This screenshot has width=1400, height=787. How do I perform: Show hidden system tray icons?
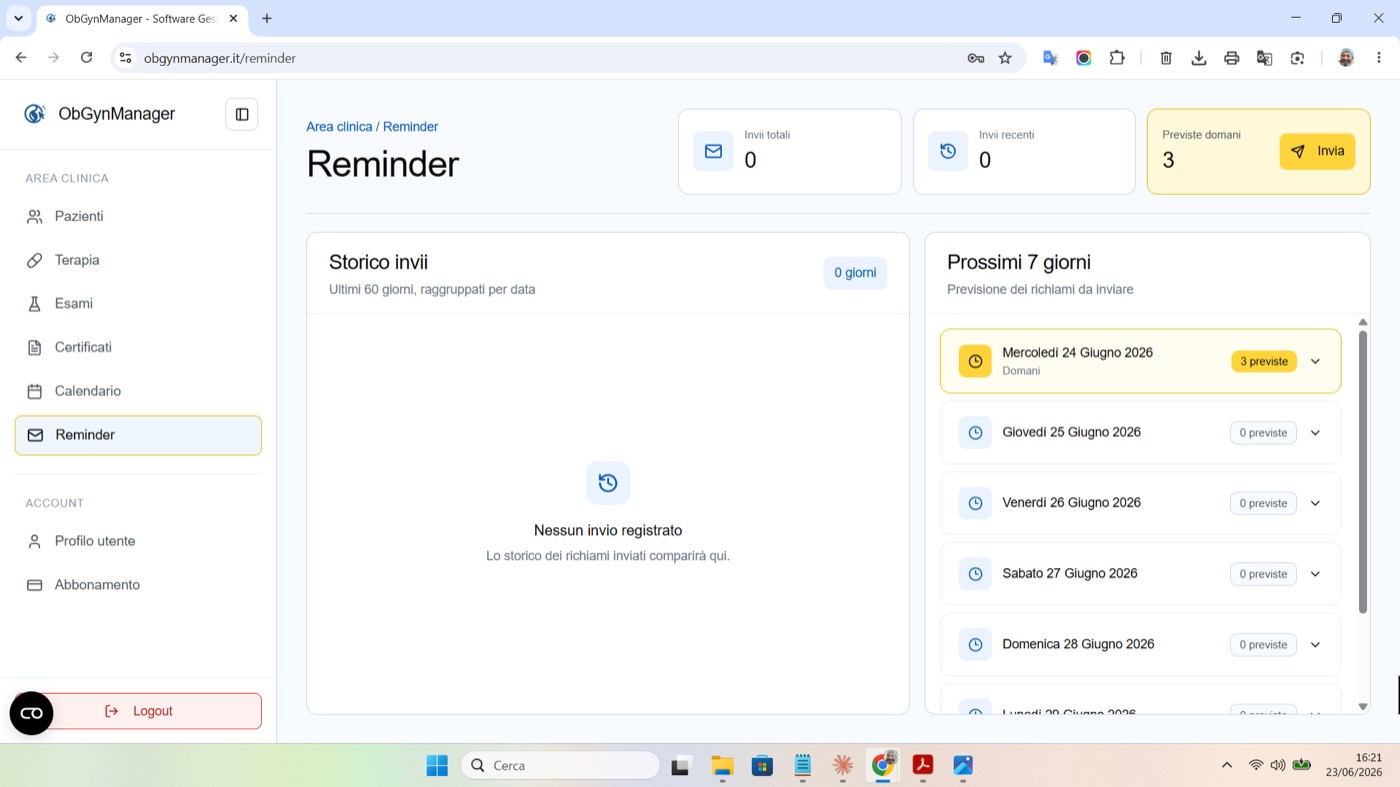coord(1227,765)
